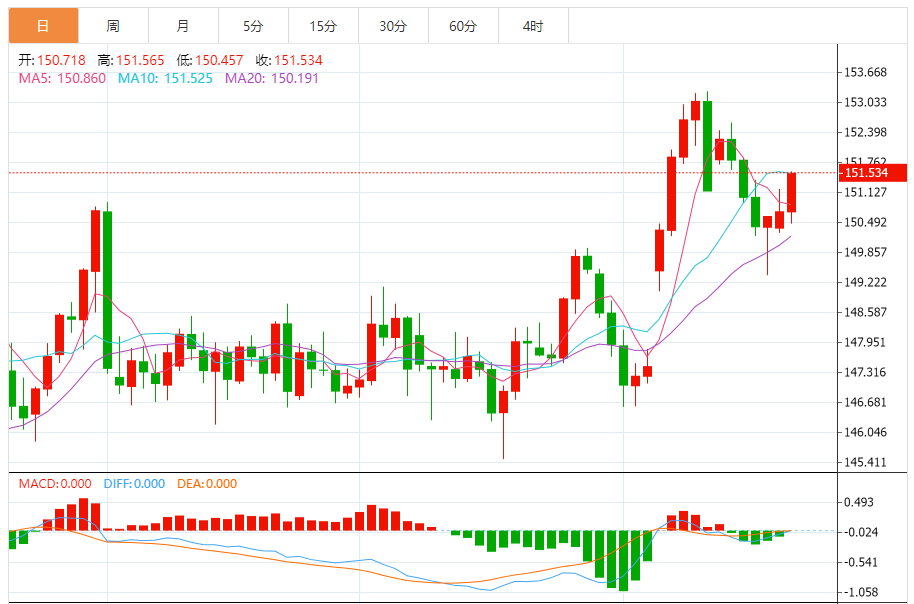The height and width of the screenshot is (604, 914).
Task: Switch to the monthly 月 tab
Action: point(183,26)
